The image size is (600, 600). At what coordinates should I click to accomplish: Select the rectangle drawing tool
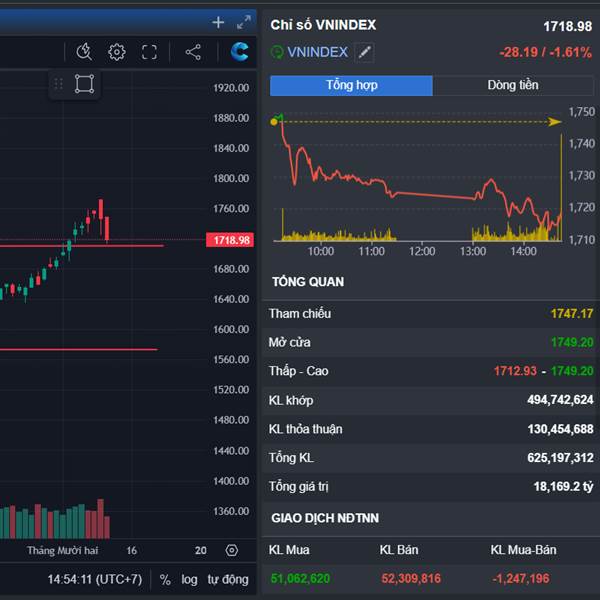[84, 83]
